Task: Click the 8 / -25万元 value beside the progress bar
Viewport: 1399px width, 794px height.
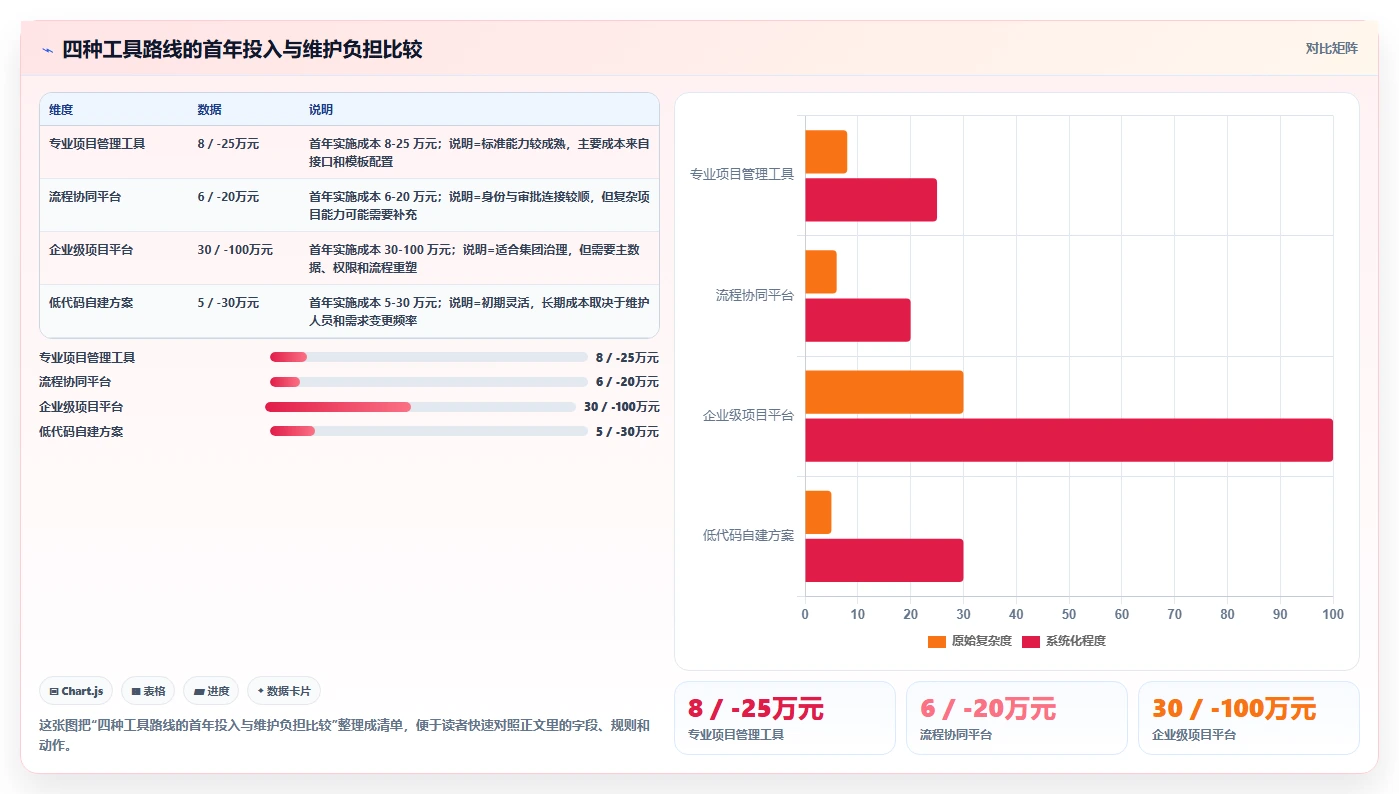Action: click(x=627, y=358)
